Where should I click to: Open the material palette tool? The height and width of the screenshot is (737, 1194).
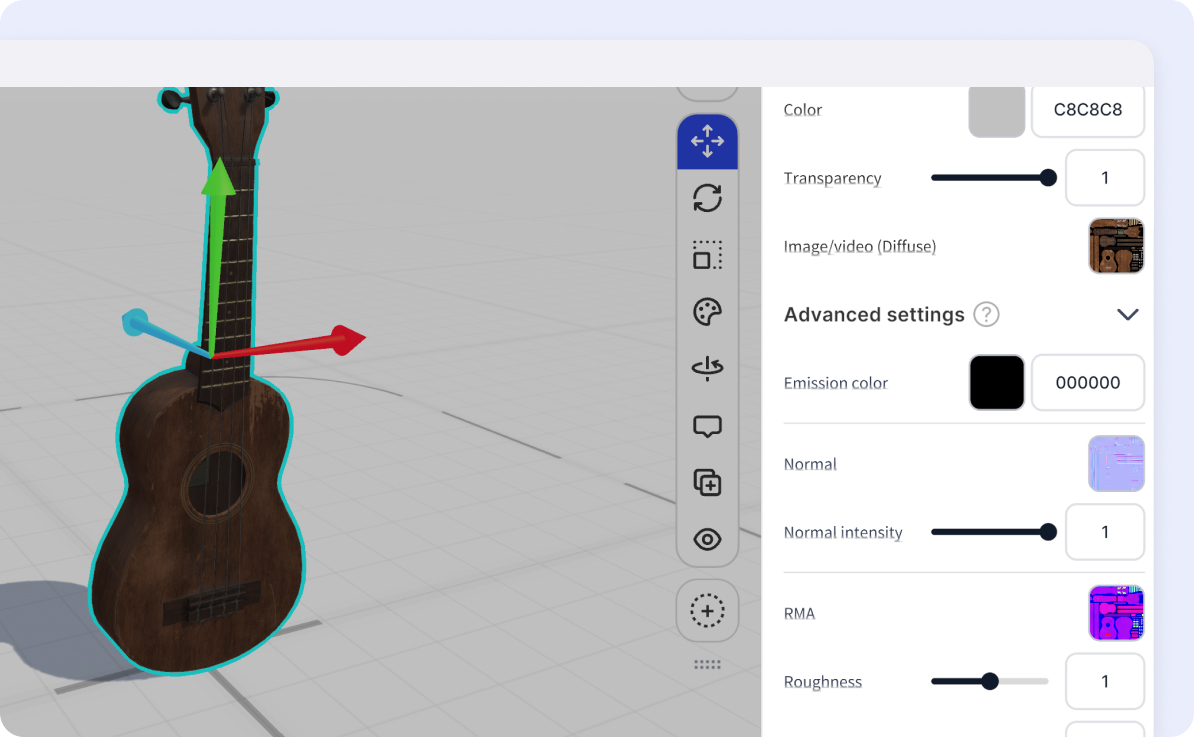point(707,311)
